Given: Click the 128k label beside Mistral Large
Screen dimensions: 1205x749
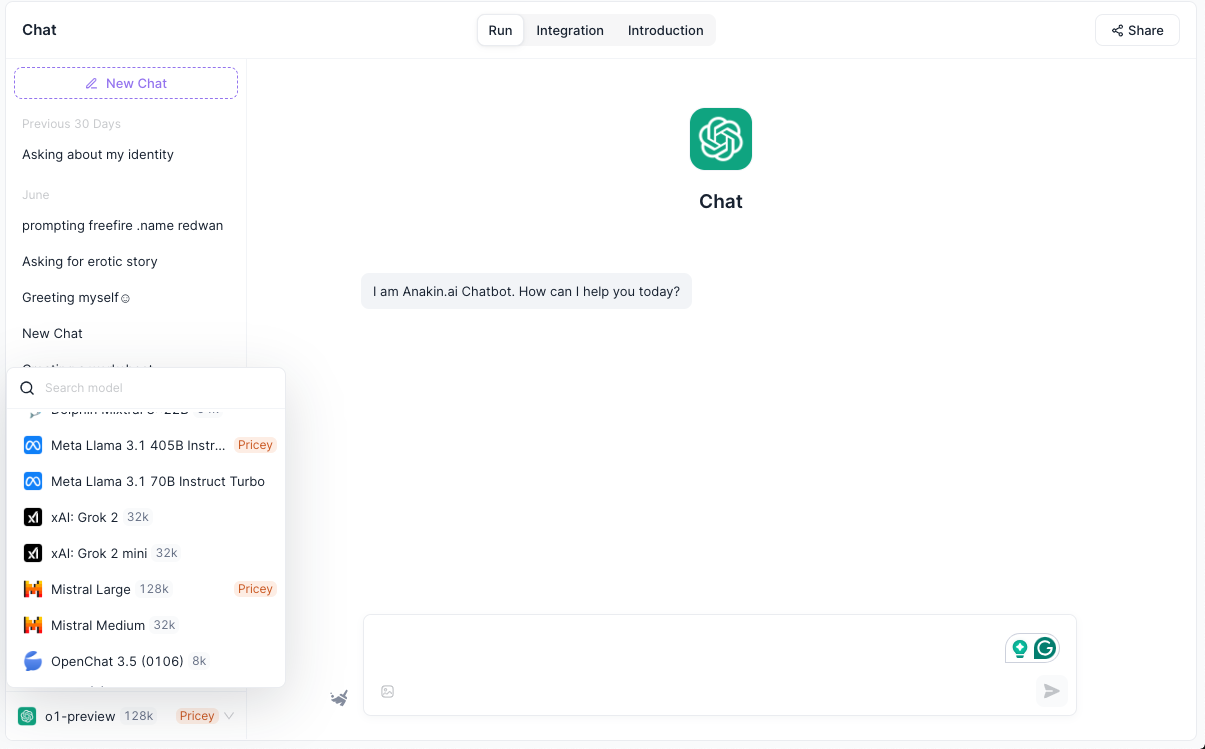Looking at the screenshot, I should 154,589.
